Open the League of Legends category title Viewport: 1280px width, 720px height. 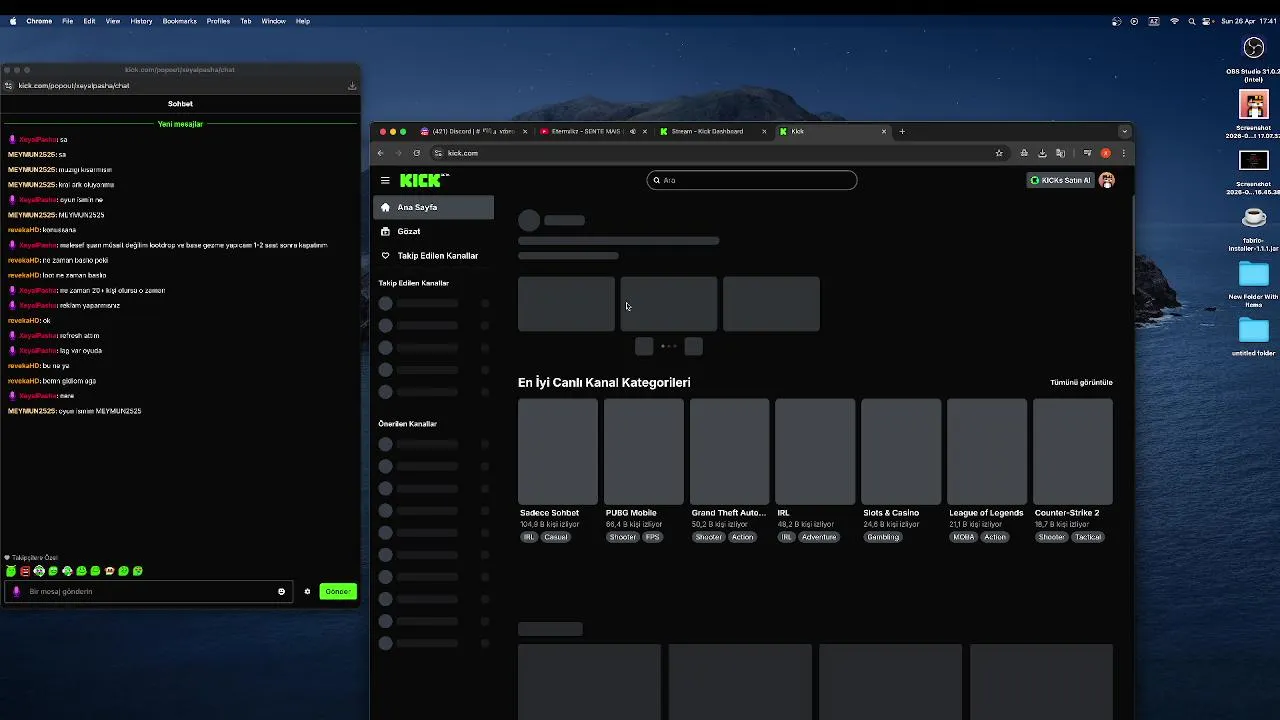(986, 513)
